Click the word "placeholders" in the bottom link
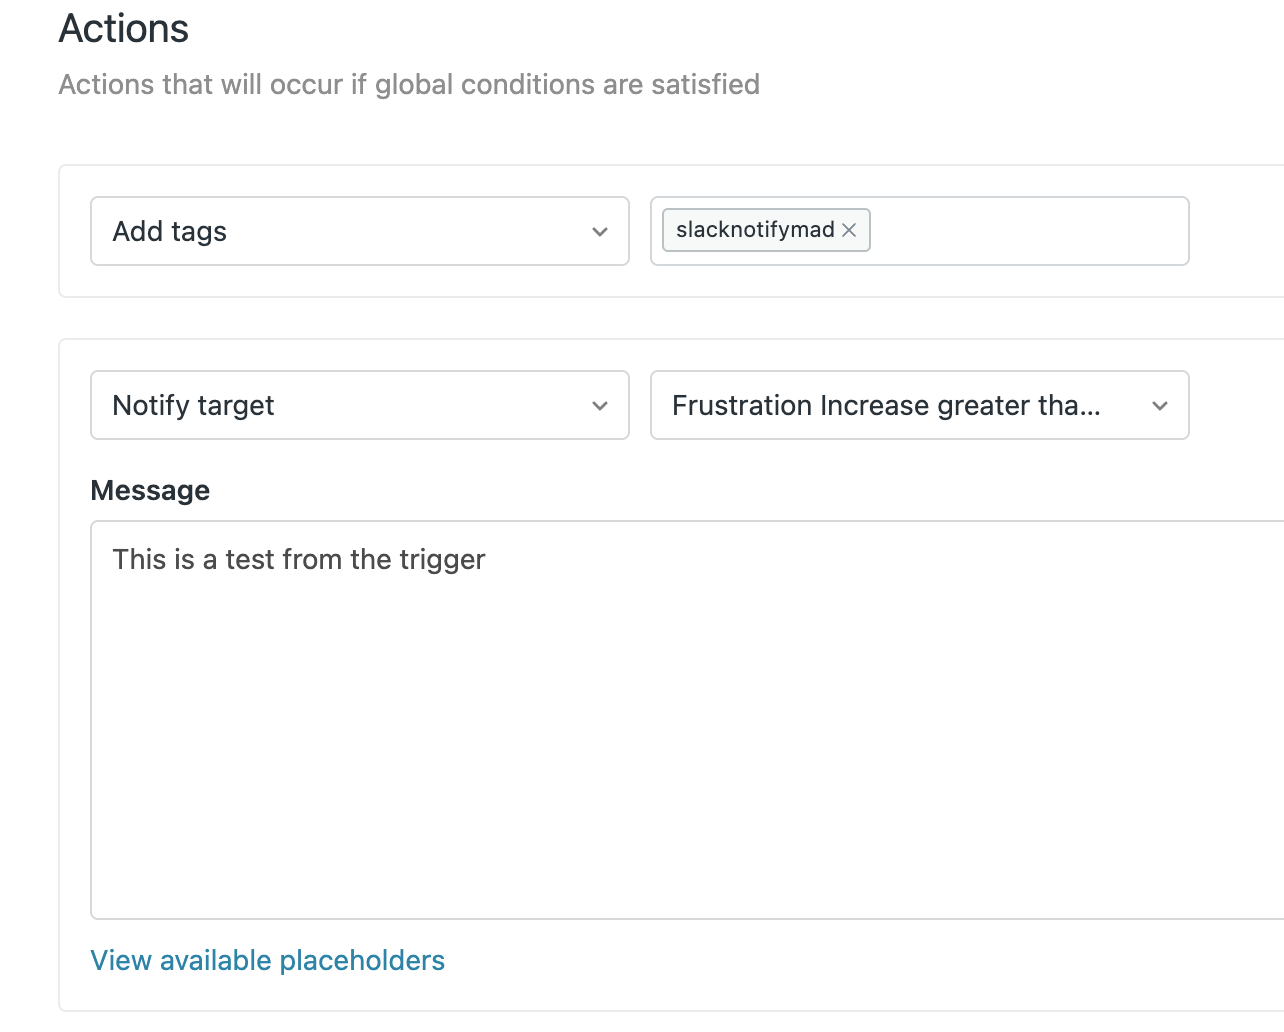Image resolution: width=1284 pixels, height=1032 pixels. [x=362, y=960]
